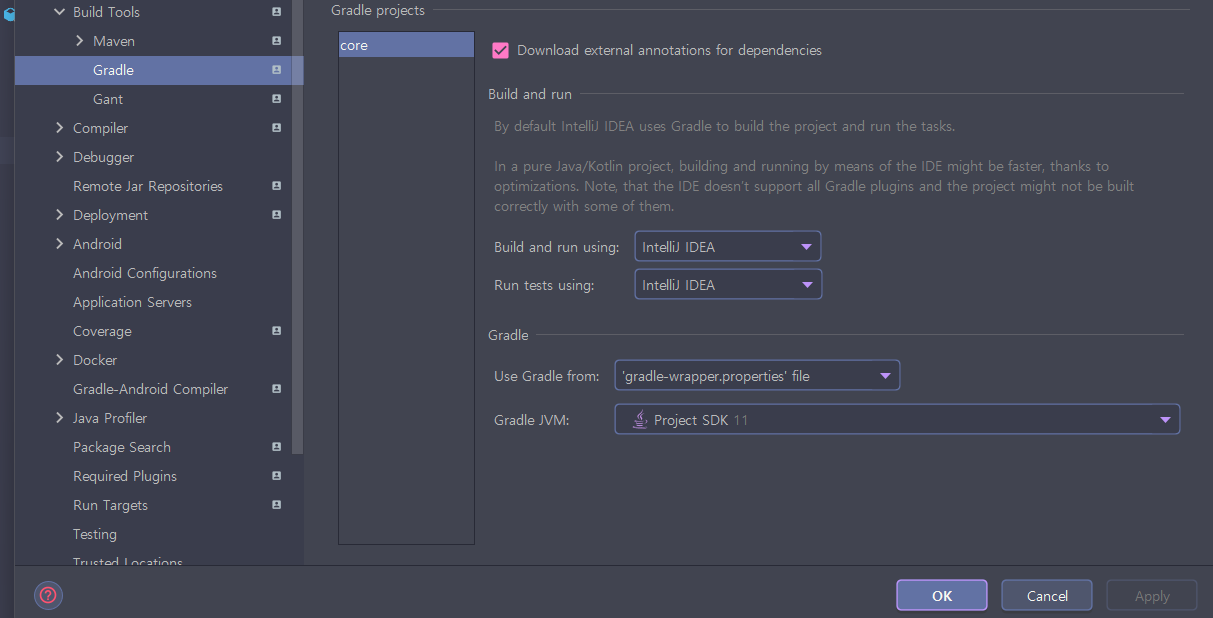Open the Gradle JVM dropdown
The image size is (1213, 618).
897,420
